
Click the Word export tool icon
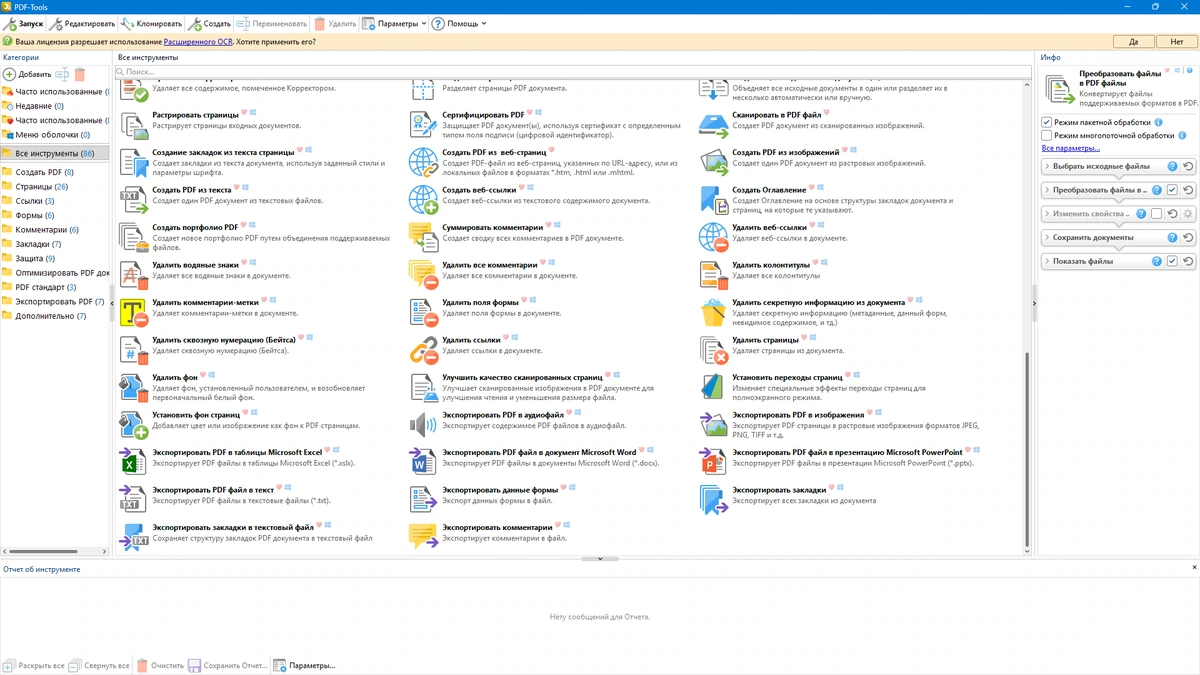(x=423, y=462)
